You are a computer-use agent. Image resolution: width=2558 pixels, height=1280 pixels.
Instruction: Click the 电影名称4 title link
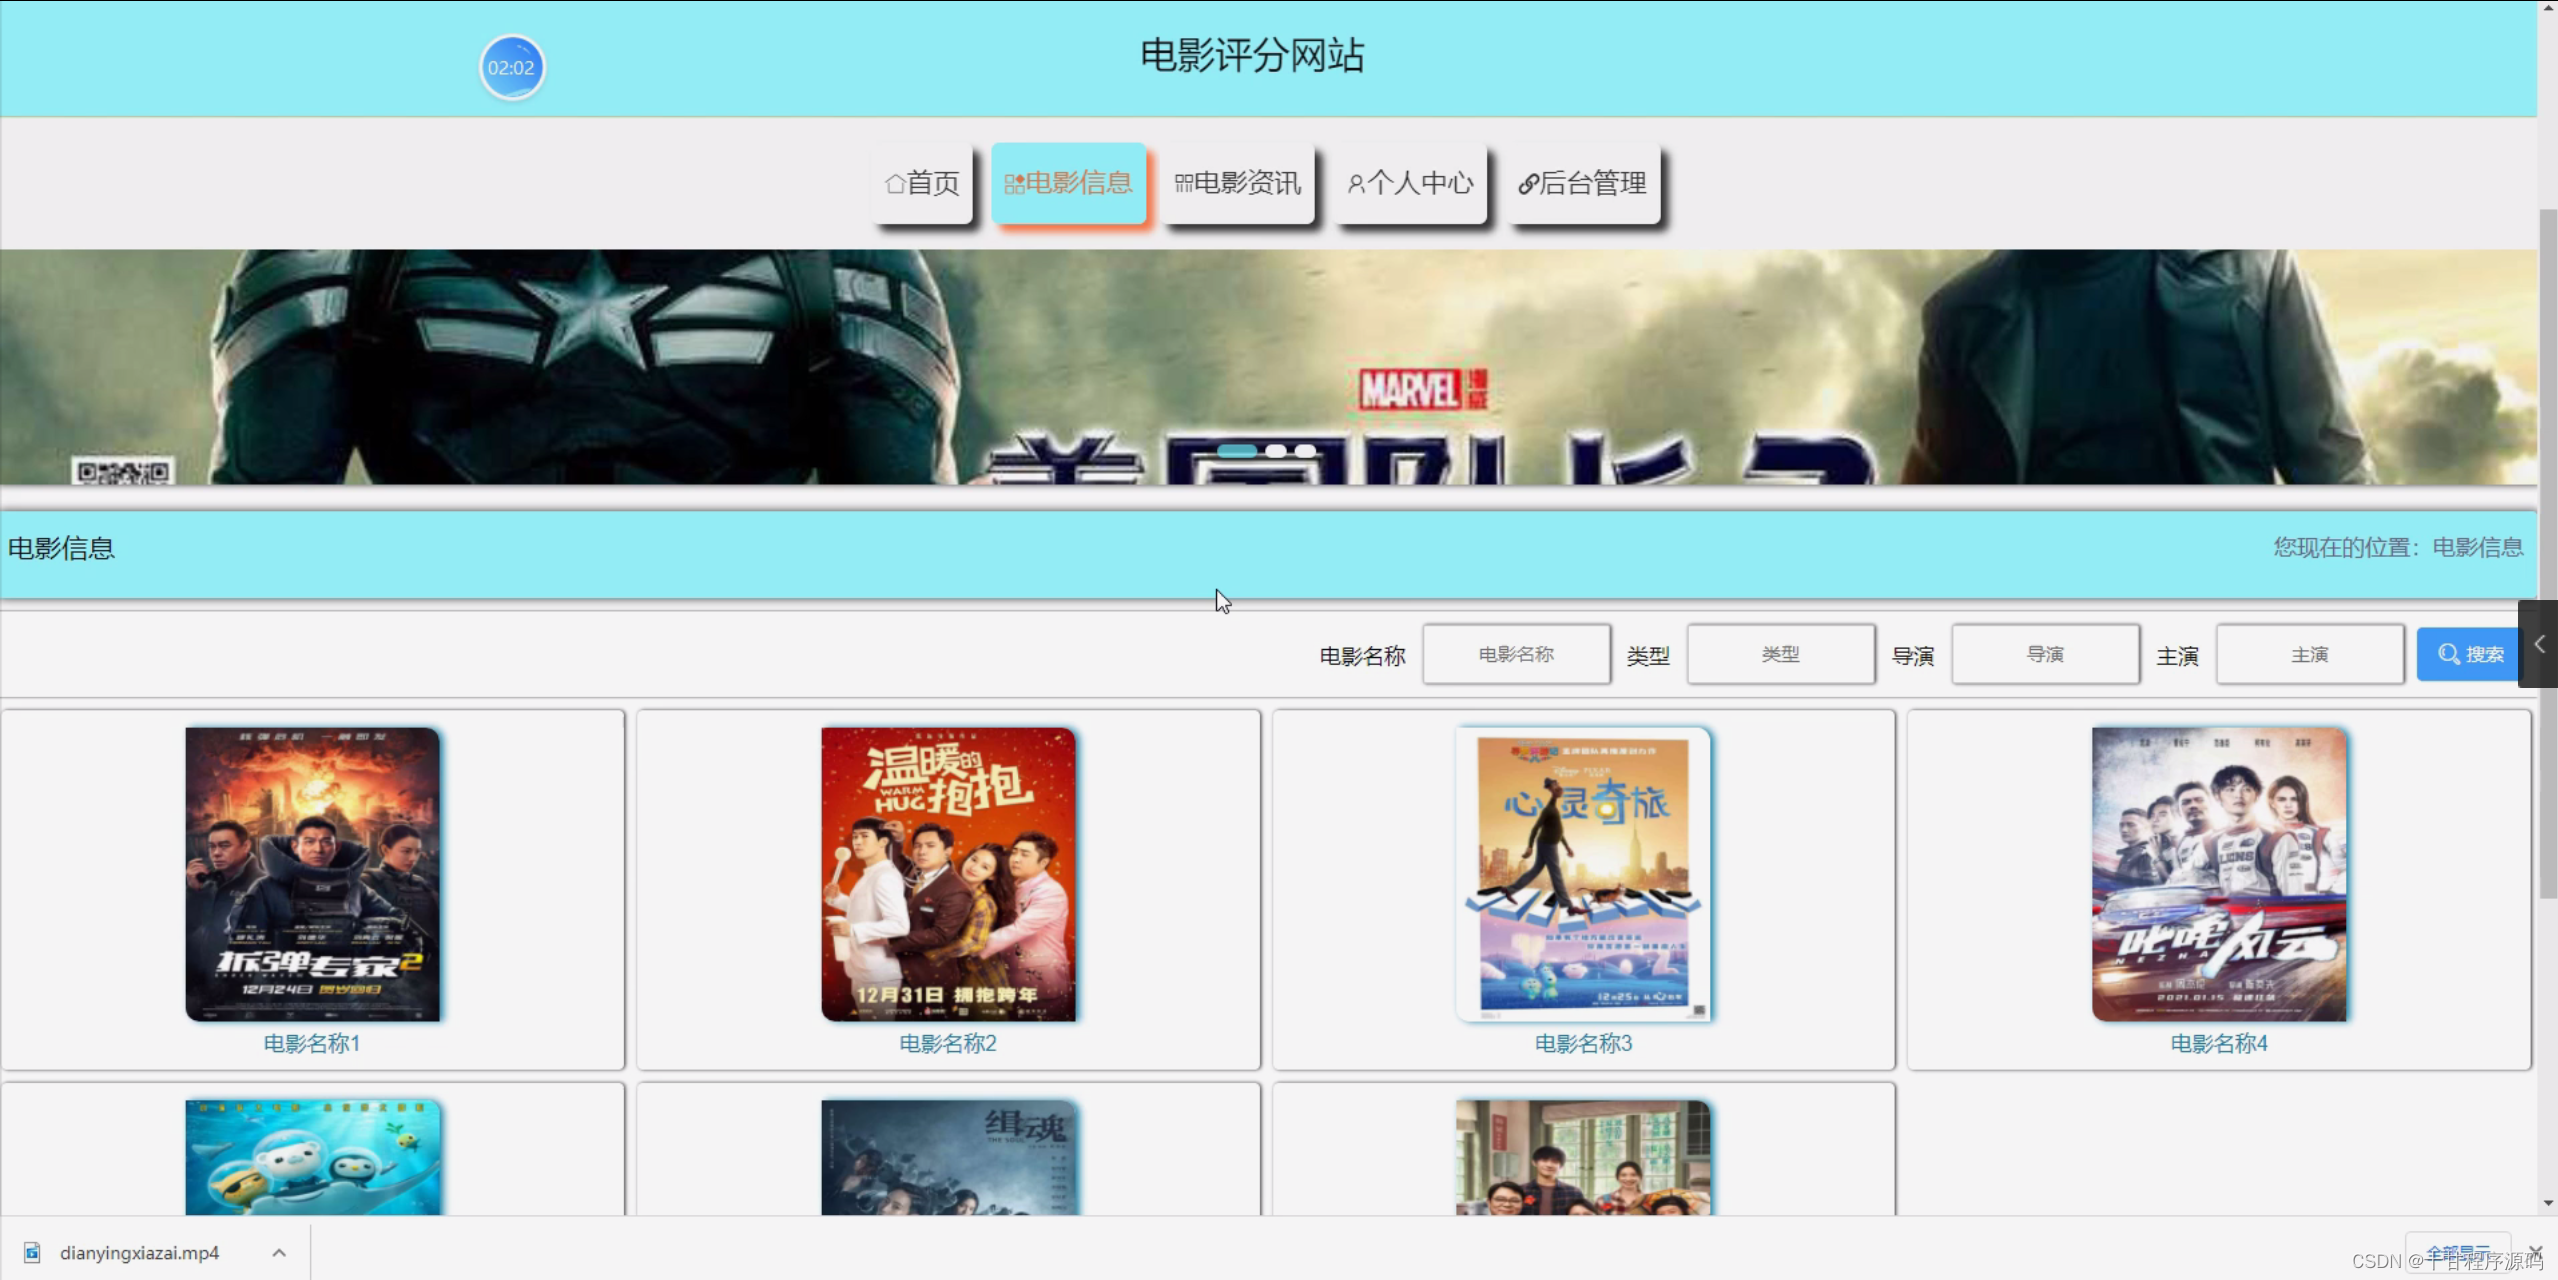coord(2218,1044)
